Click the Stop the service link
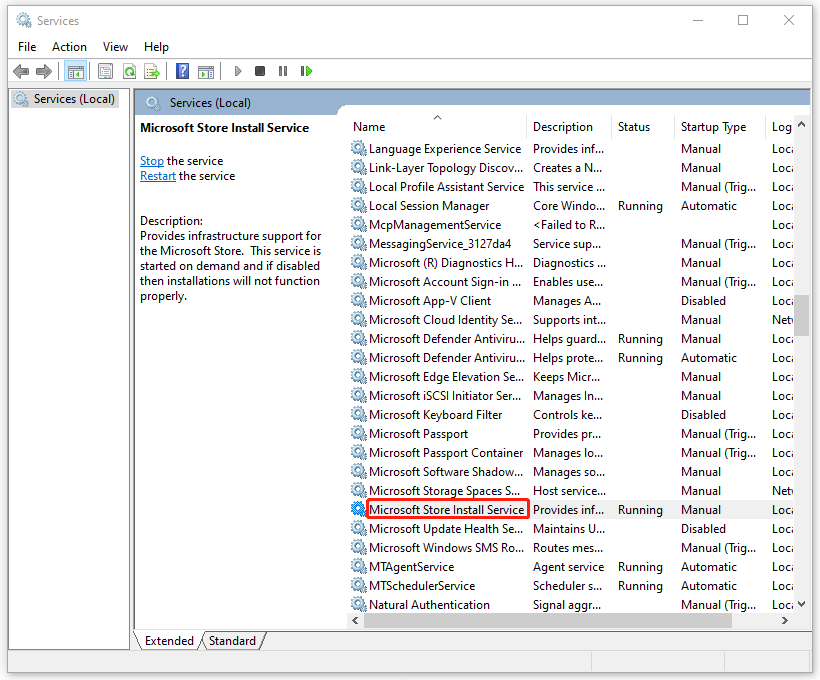 click(x=151, y=160)
